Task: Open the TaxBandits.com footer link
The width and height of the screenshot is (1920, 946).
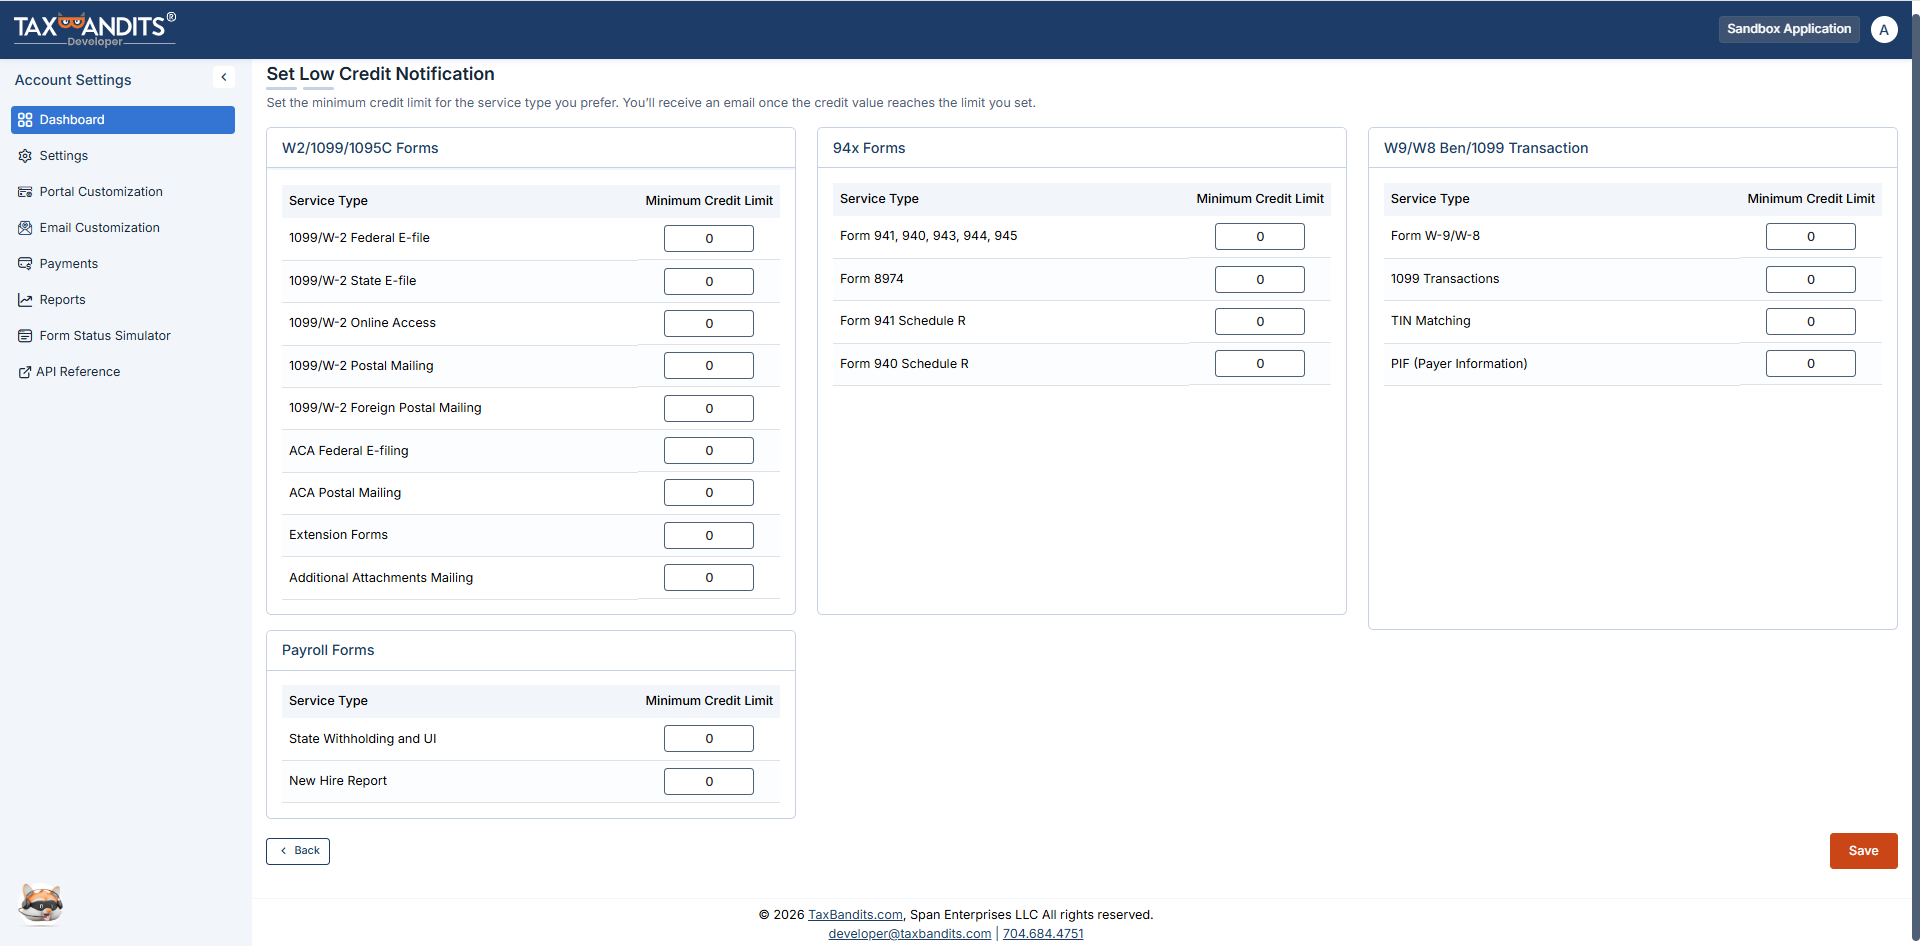Action: [x=855, y=915]
